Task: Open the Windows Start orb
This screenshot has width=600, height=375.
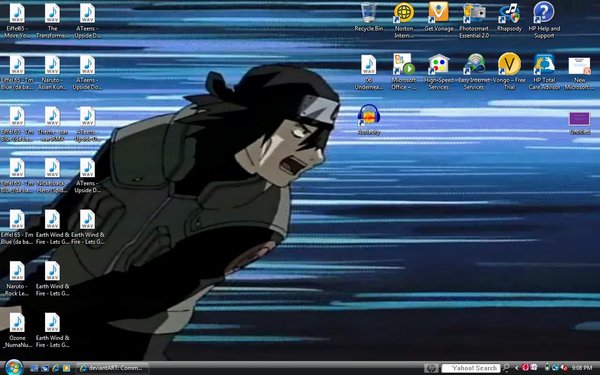Action: pos(14,367)
